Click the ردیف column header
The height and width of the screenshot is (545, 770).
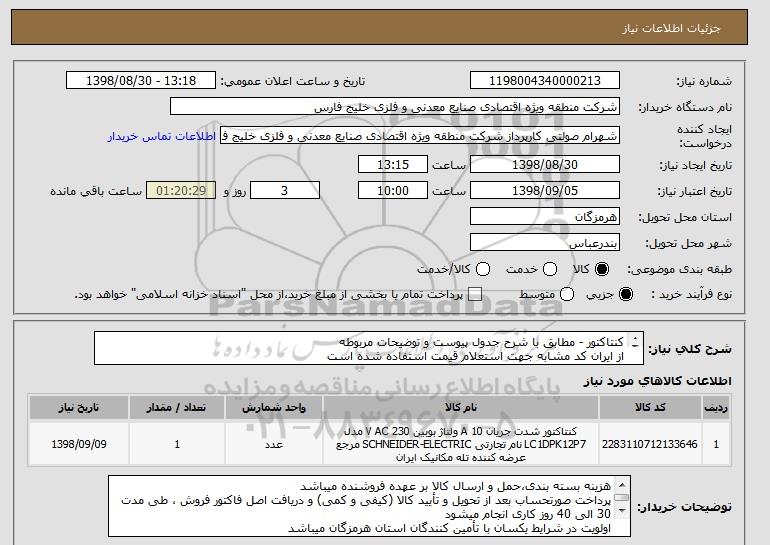pyautogui.click(x=715, y=408)
